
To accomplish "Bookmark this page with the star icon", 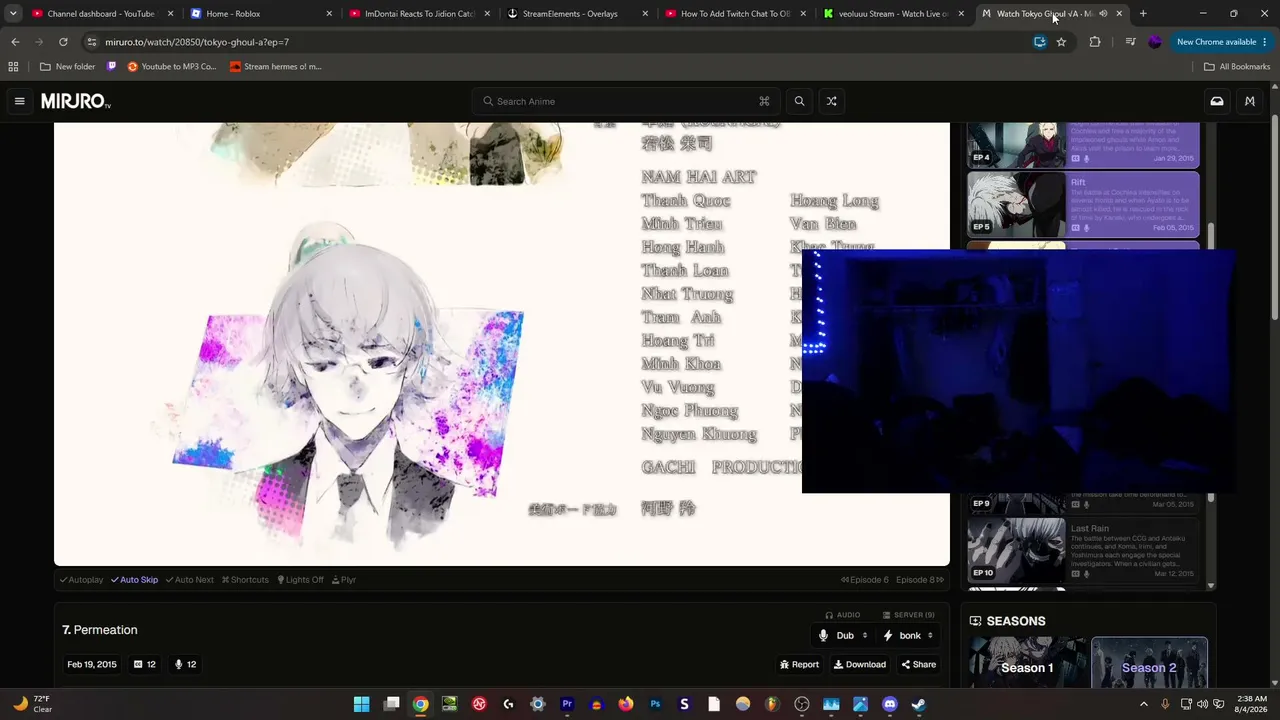I will pyautogui.click(x=1061, y=42).
